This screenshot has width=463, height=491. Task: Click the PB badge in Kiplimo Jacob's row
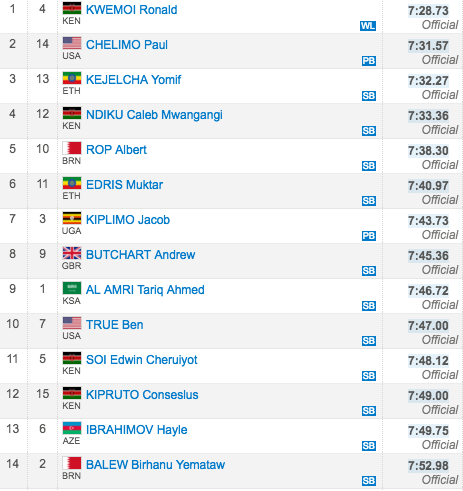[x=369, y=236]
